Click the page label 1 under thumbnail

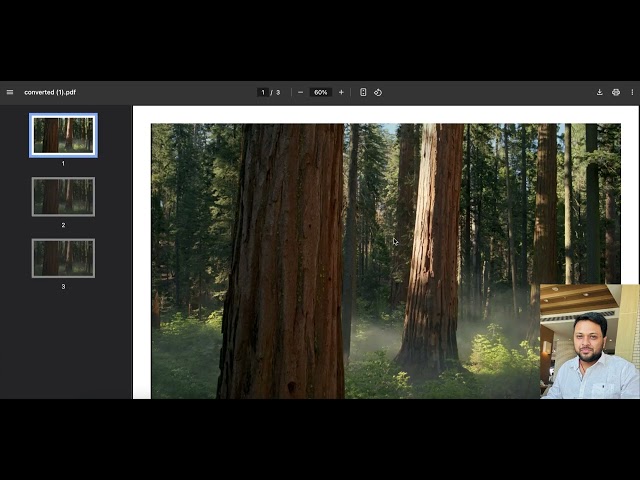tap(63, 163)
